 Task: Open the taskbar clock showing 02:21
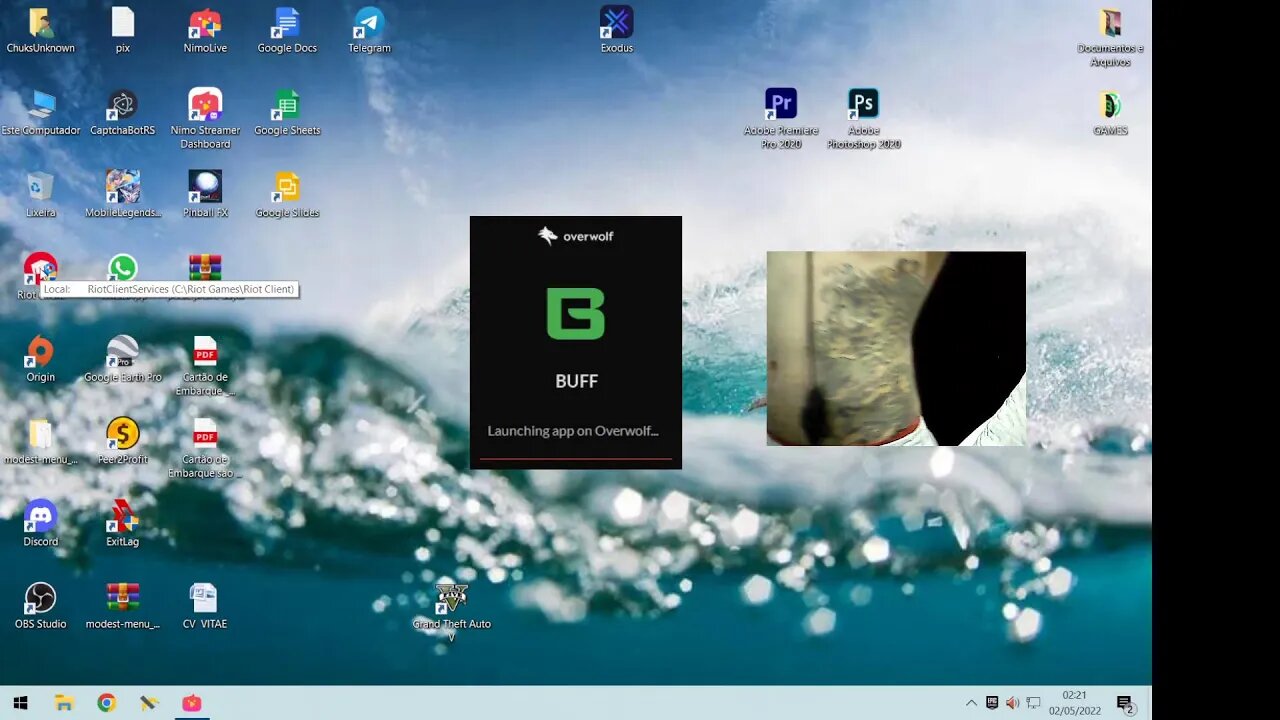[1074, 703]
